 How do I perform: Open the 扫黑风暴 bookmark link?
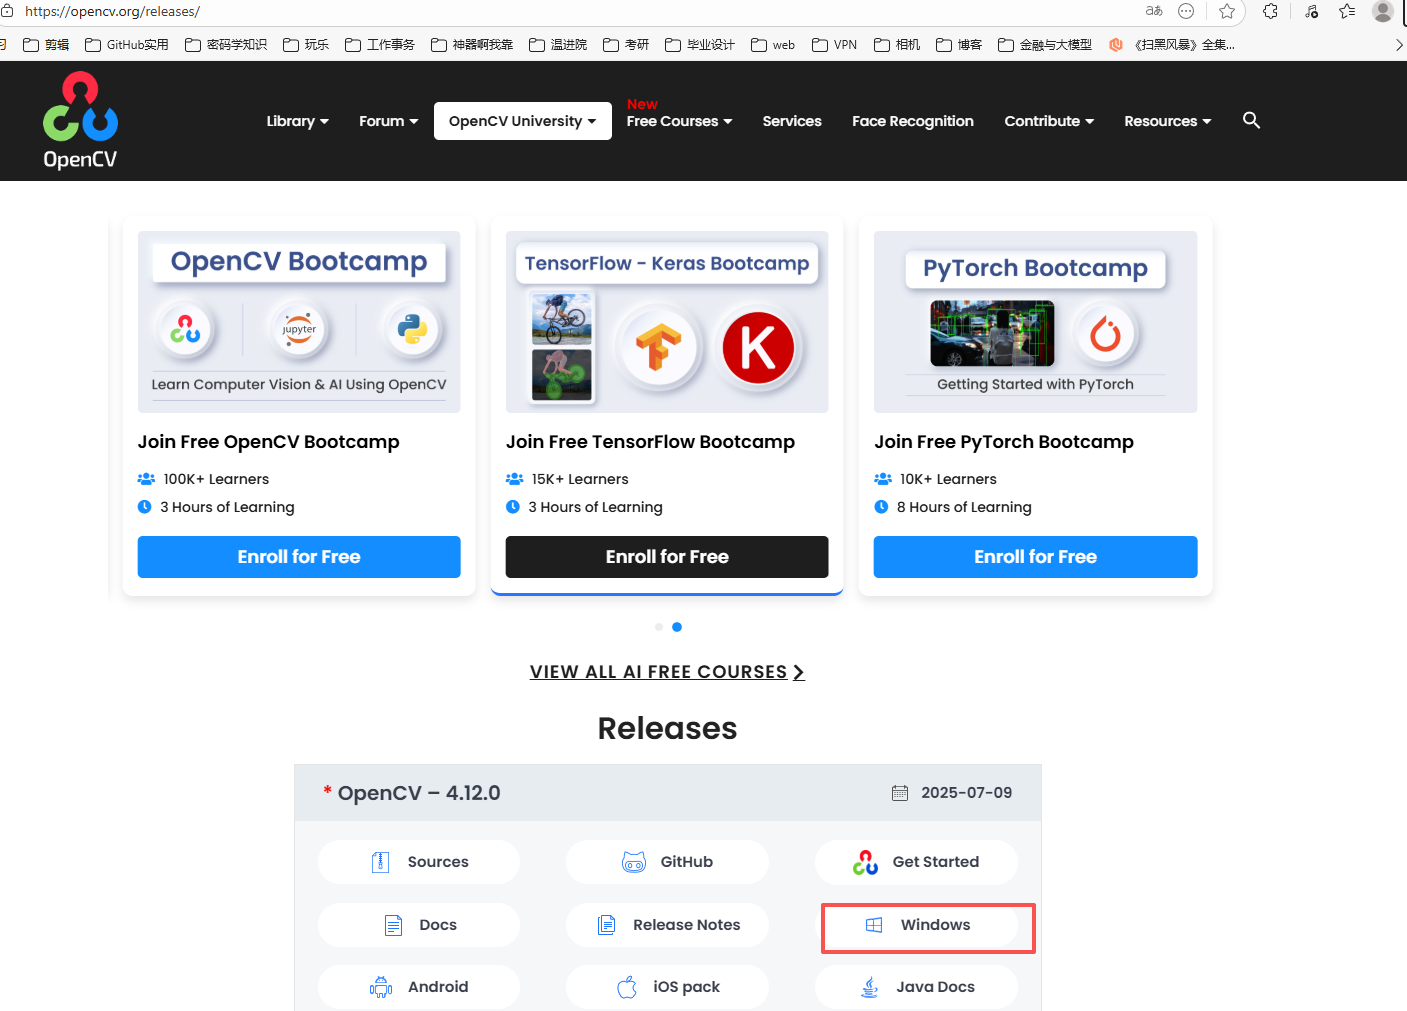pos(1172,45)
